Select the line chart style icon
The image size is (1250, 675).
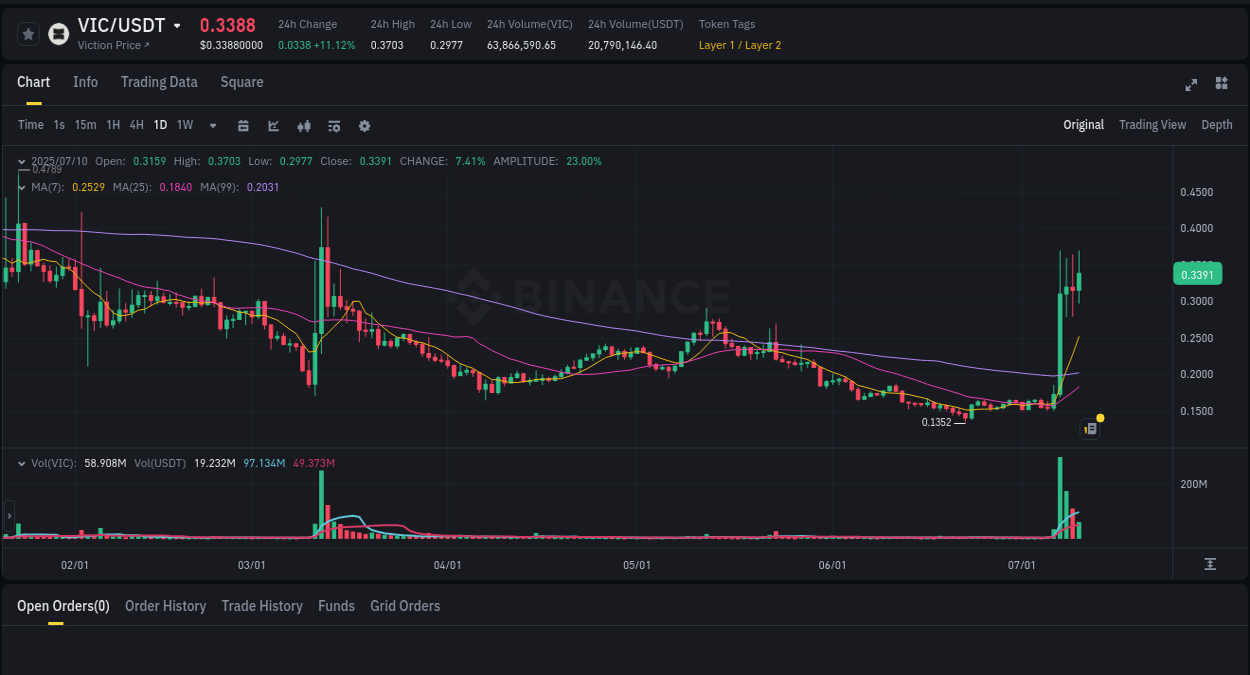tap(271, 125)
